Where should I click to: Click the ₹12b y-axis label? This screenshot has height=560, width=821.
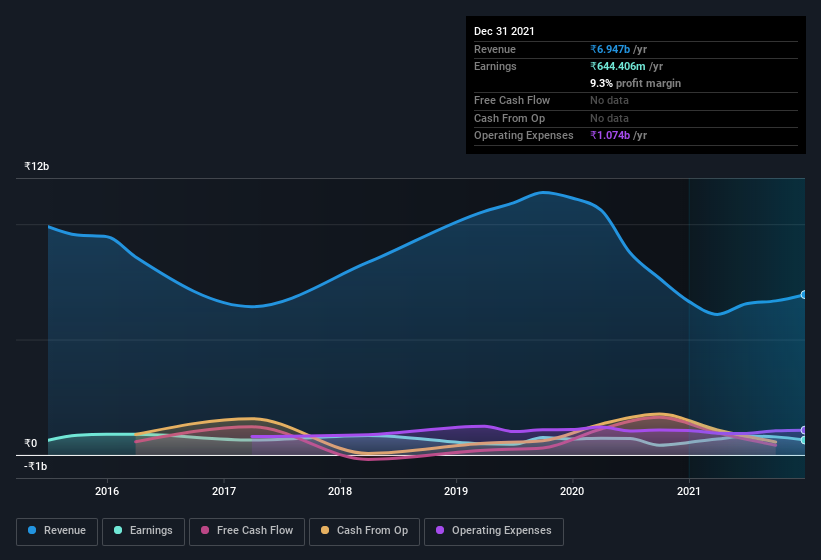click(x=37, y=166)
